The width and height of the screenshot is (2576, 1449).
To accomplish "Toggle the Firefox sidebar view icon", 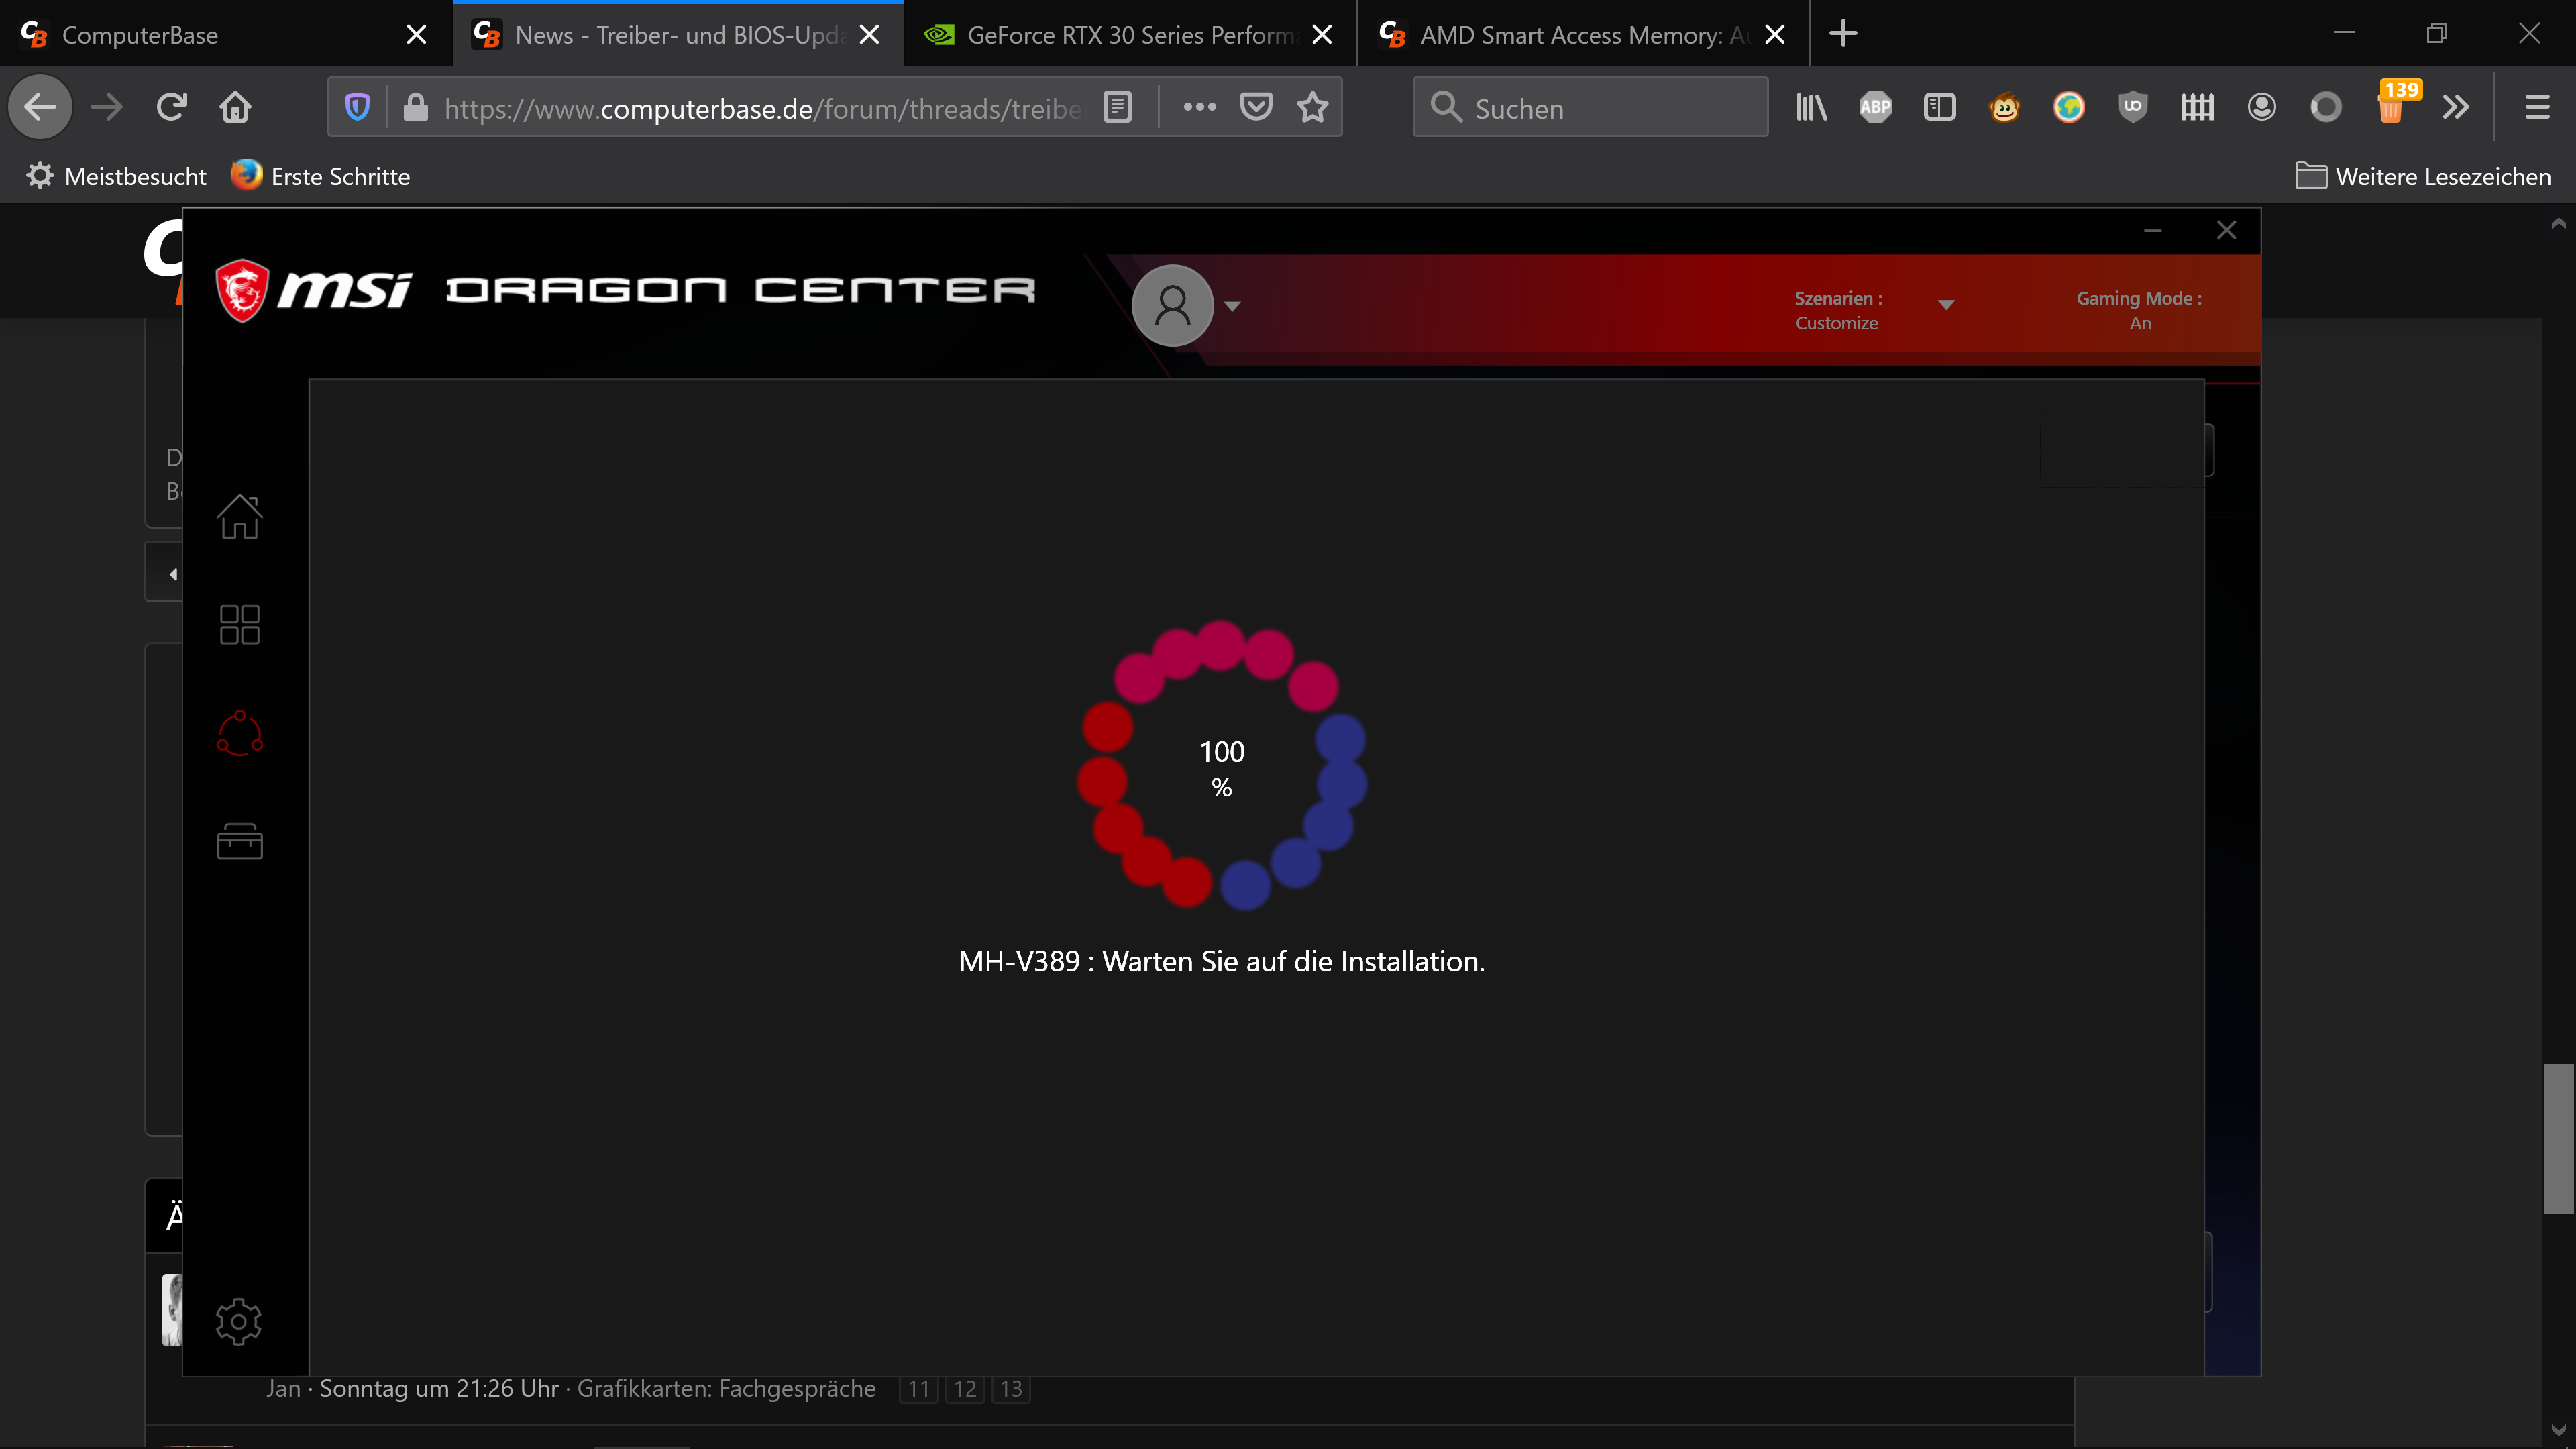I will coord(1939,107).
